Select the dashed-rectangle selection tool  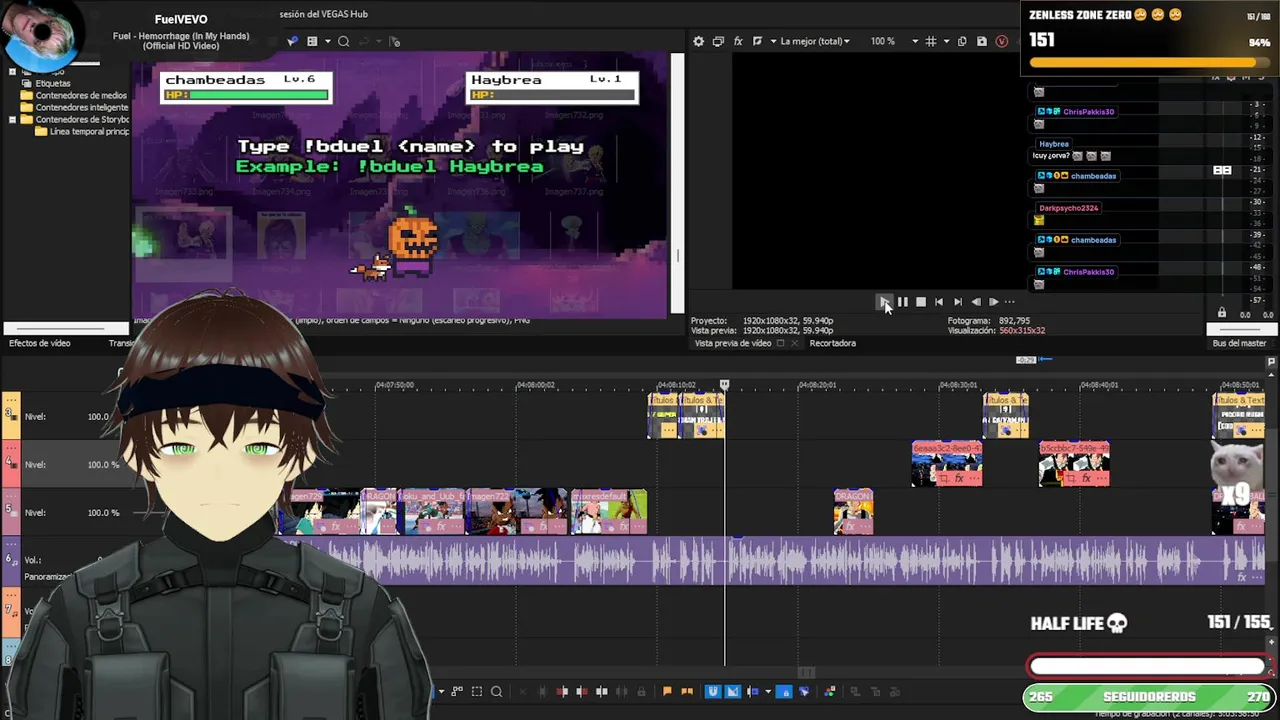(477, 691)
